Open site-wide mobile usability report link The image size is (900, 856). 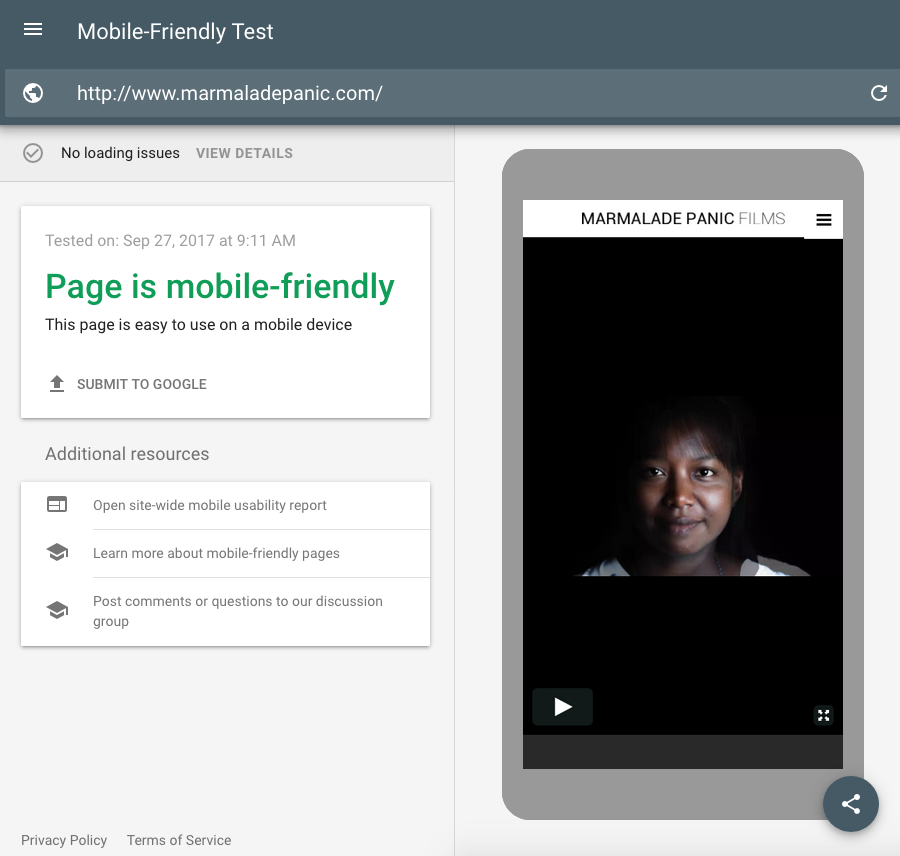point(210,505)
